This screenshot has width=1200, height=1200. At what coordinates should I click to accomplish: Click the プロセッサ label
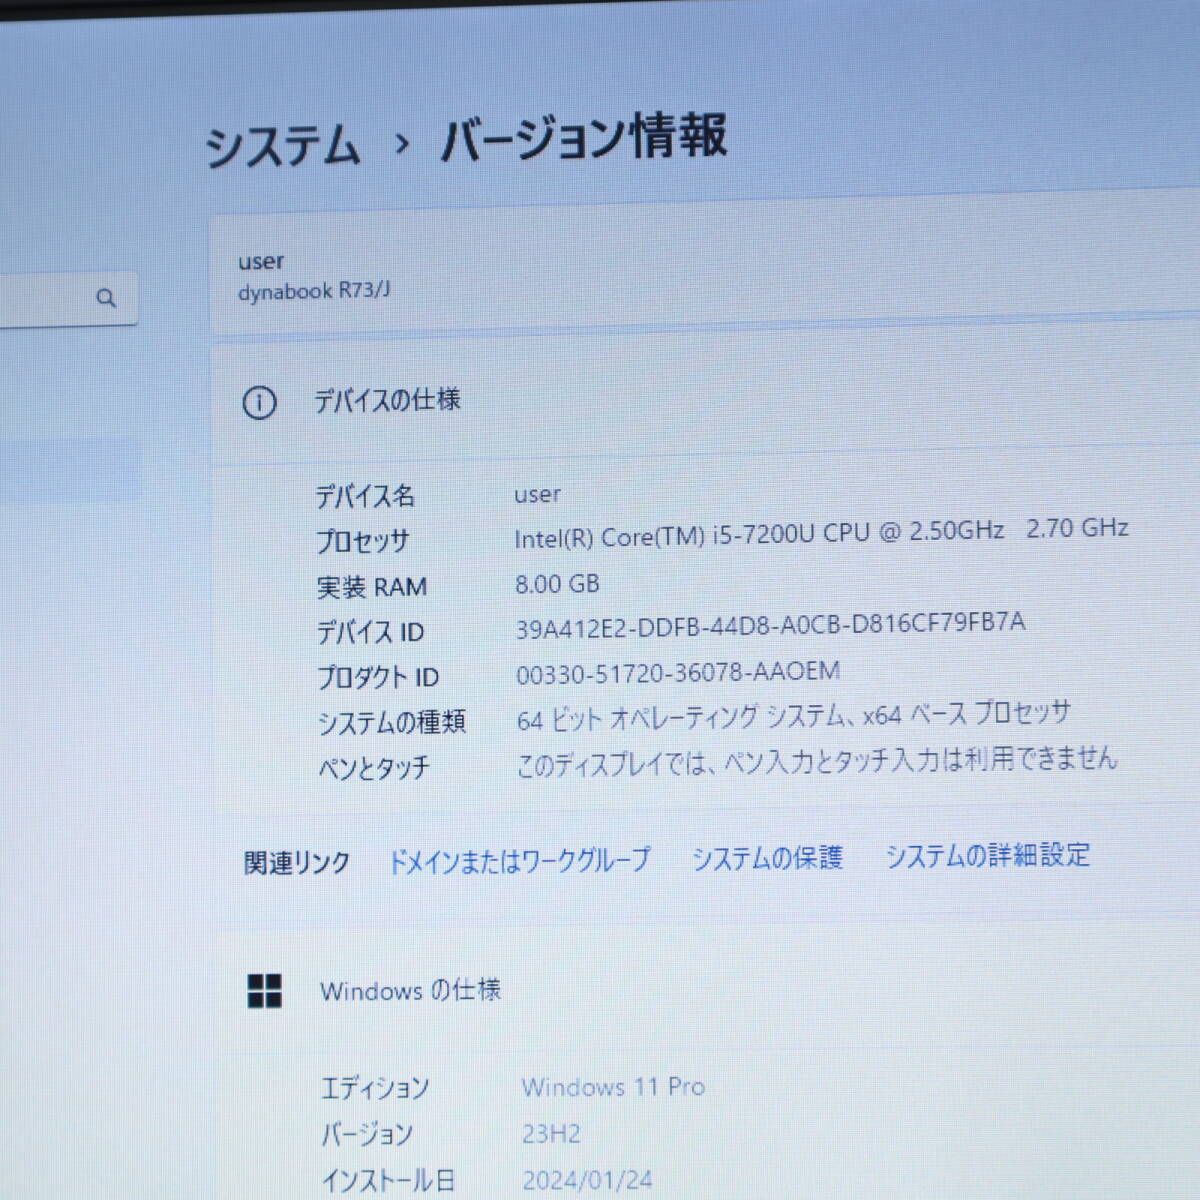363,541
